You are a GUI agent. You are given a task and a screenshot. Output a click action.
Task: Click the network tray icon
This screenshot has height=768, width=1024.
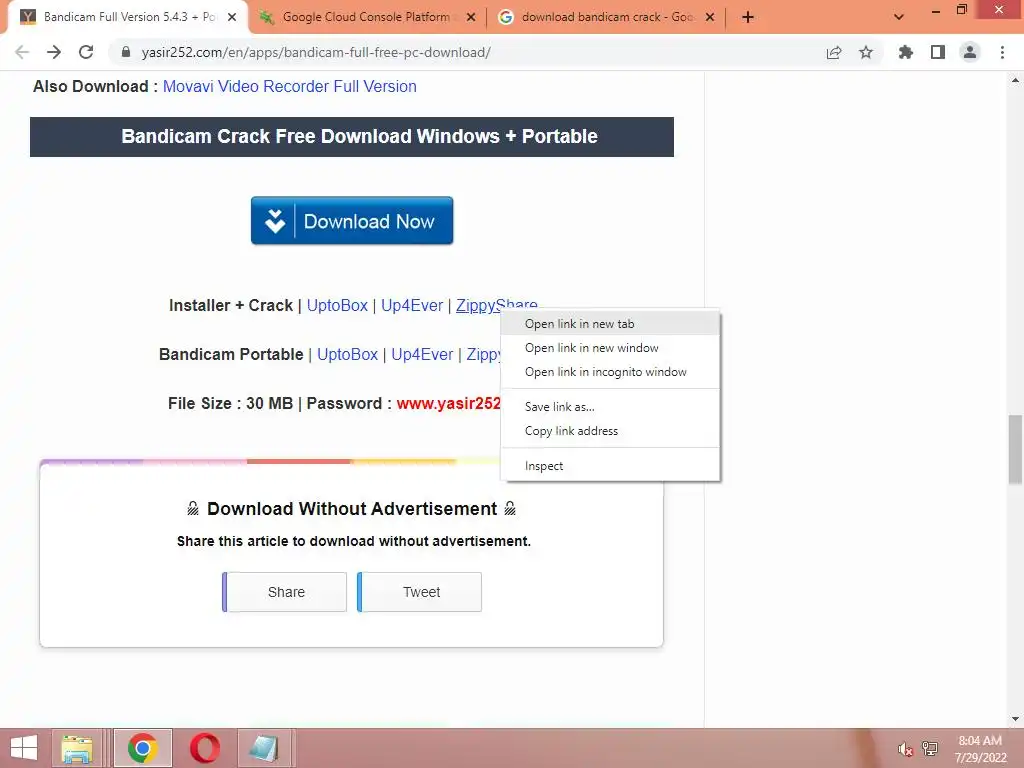[929, 749]
